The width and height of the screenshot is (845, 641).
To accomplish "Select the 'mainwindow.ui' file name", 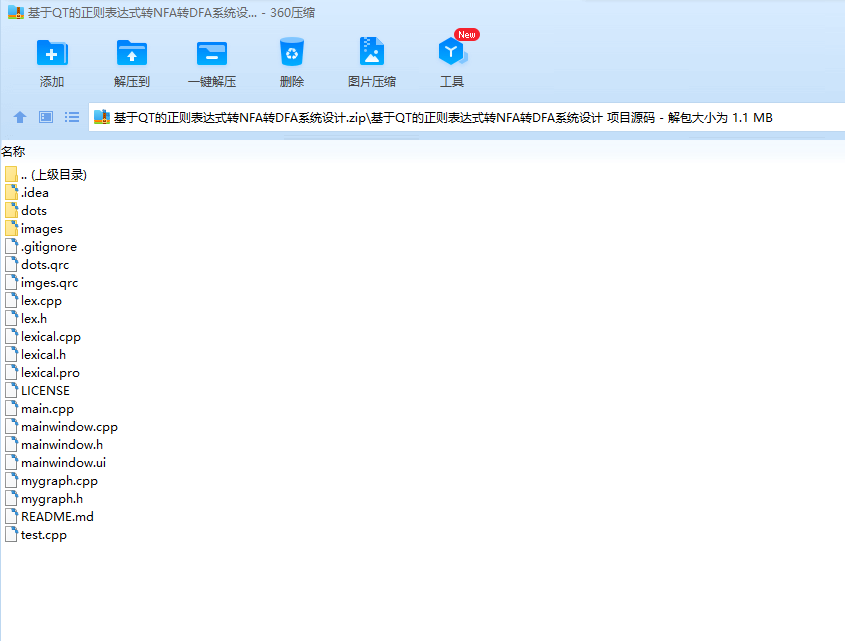I will 64,463.
